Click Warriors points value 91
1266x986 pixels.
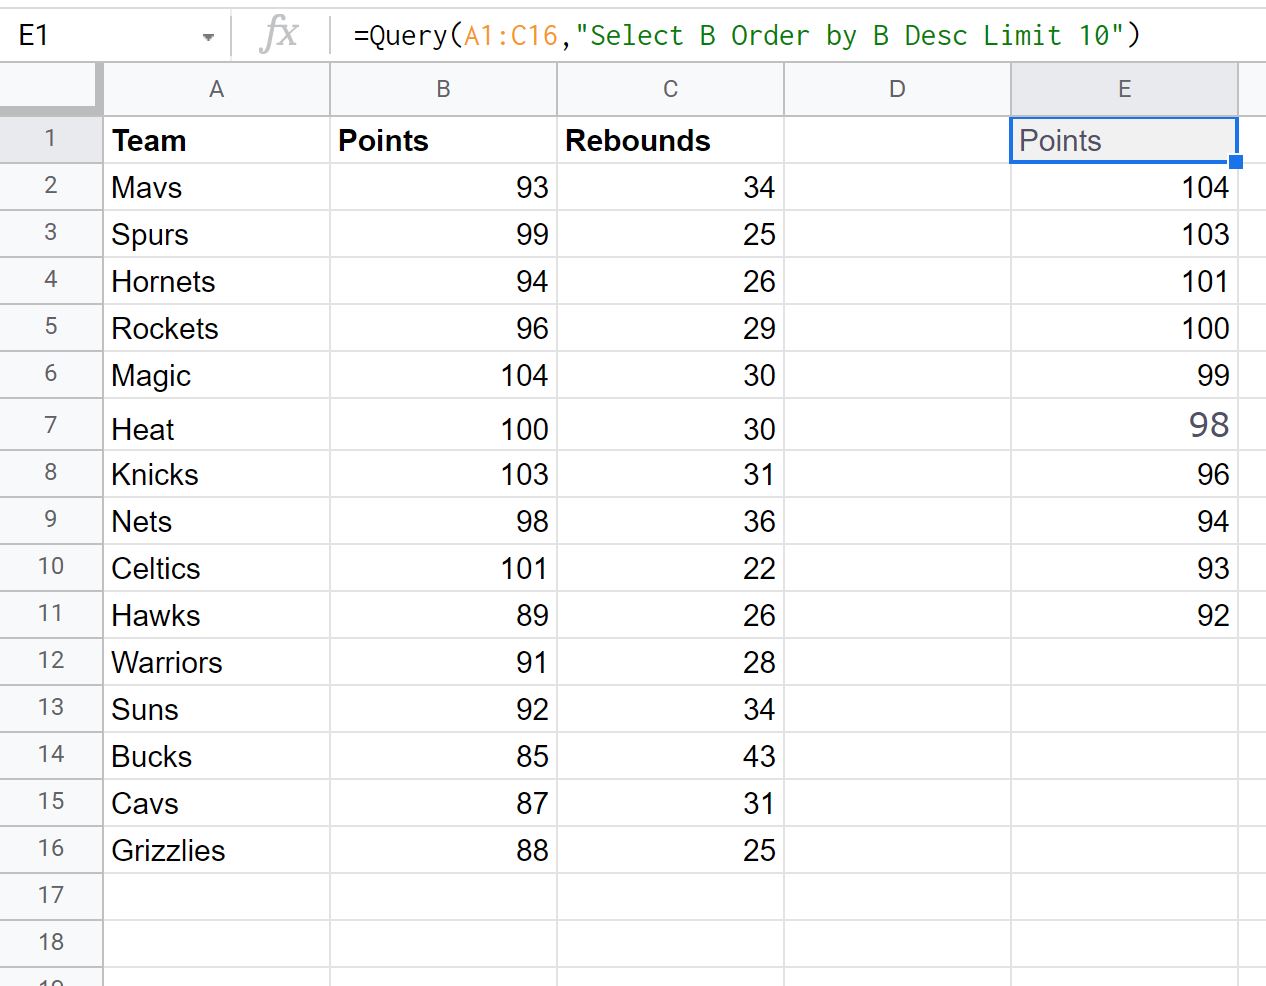443,662
